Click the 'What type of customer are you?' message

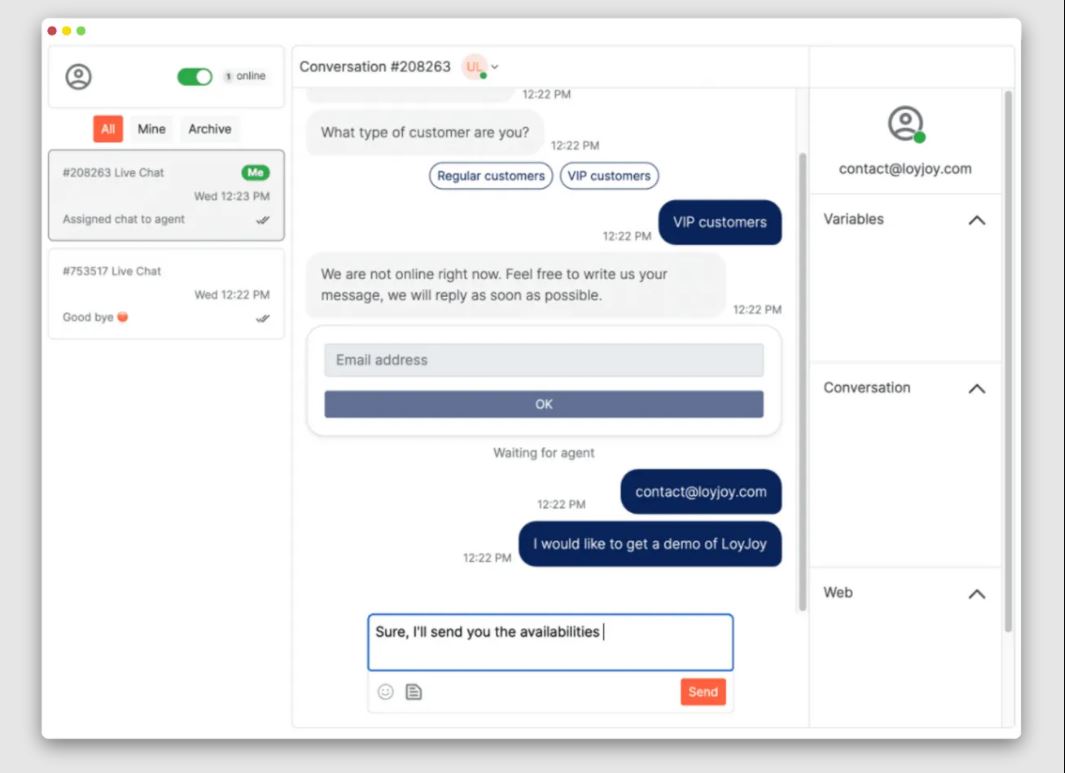425,132
